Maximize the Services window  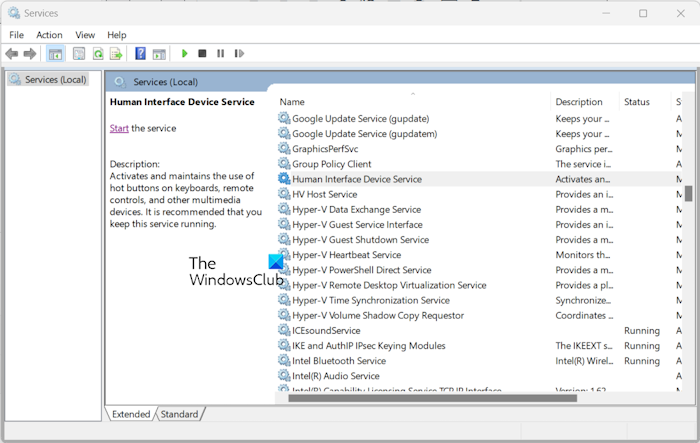(643, 13)
